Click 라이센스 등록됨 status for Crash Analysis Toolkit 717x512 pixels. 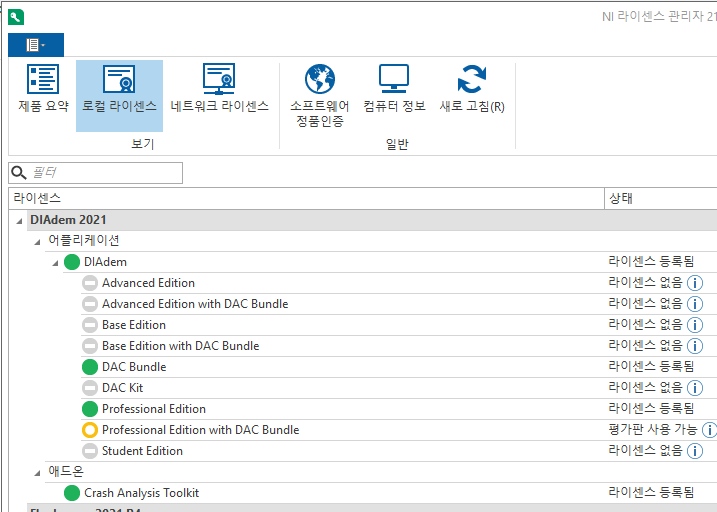(651, 493)
